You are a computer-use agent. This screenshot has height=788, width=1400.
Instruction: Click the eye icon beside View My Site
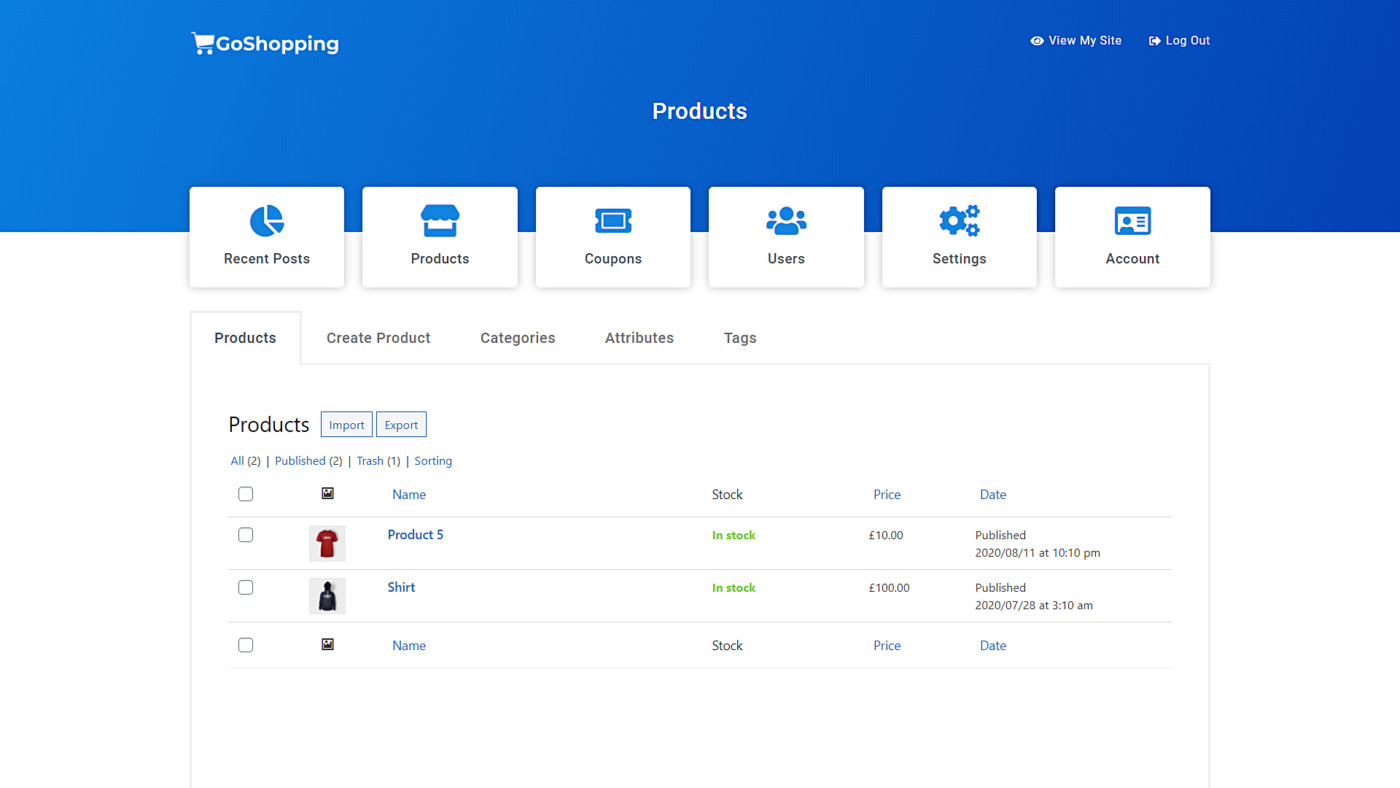pos(1037,41)
